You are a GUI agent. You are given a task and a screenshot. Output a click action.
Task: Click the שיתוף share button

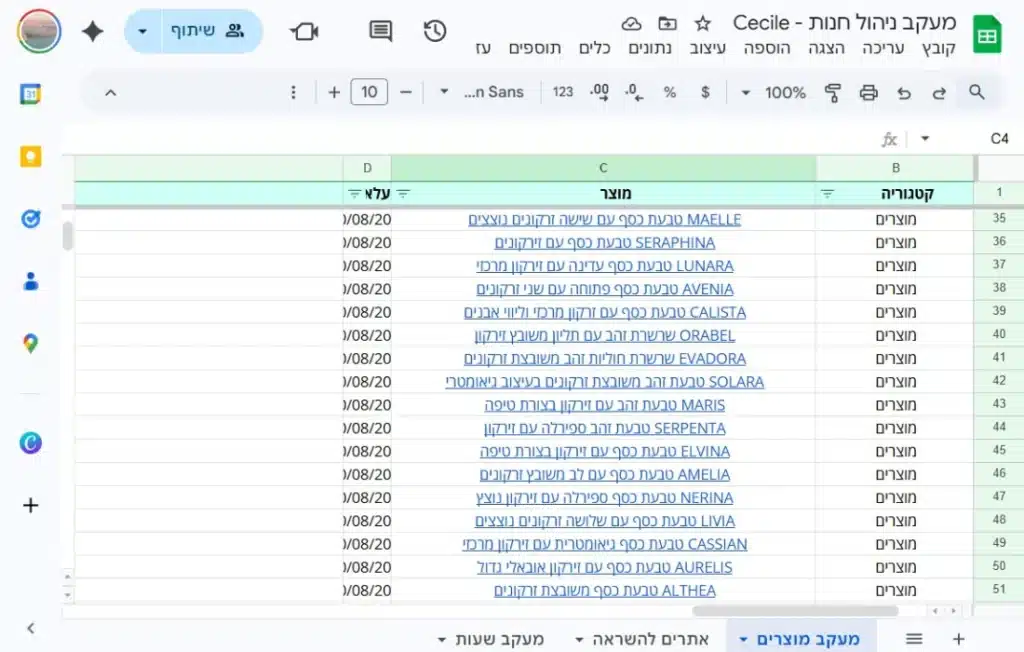(205, 31)
